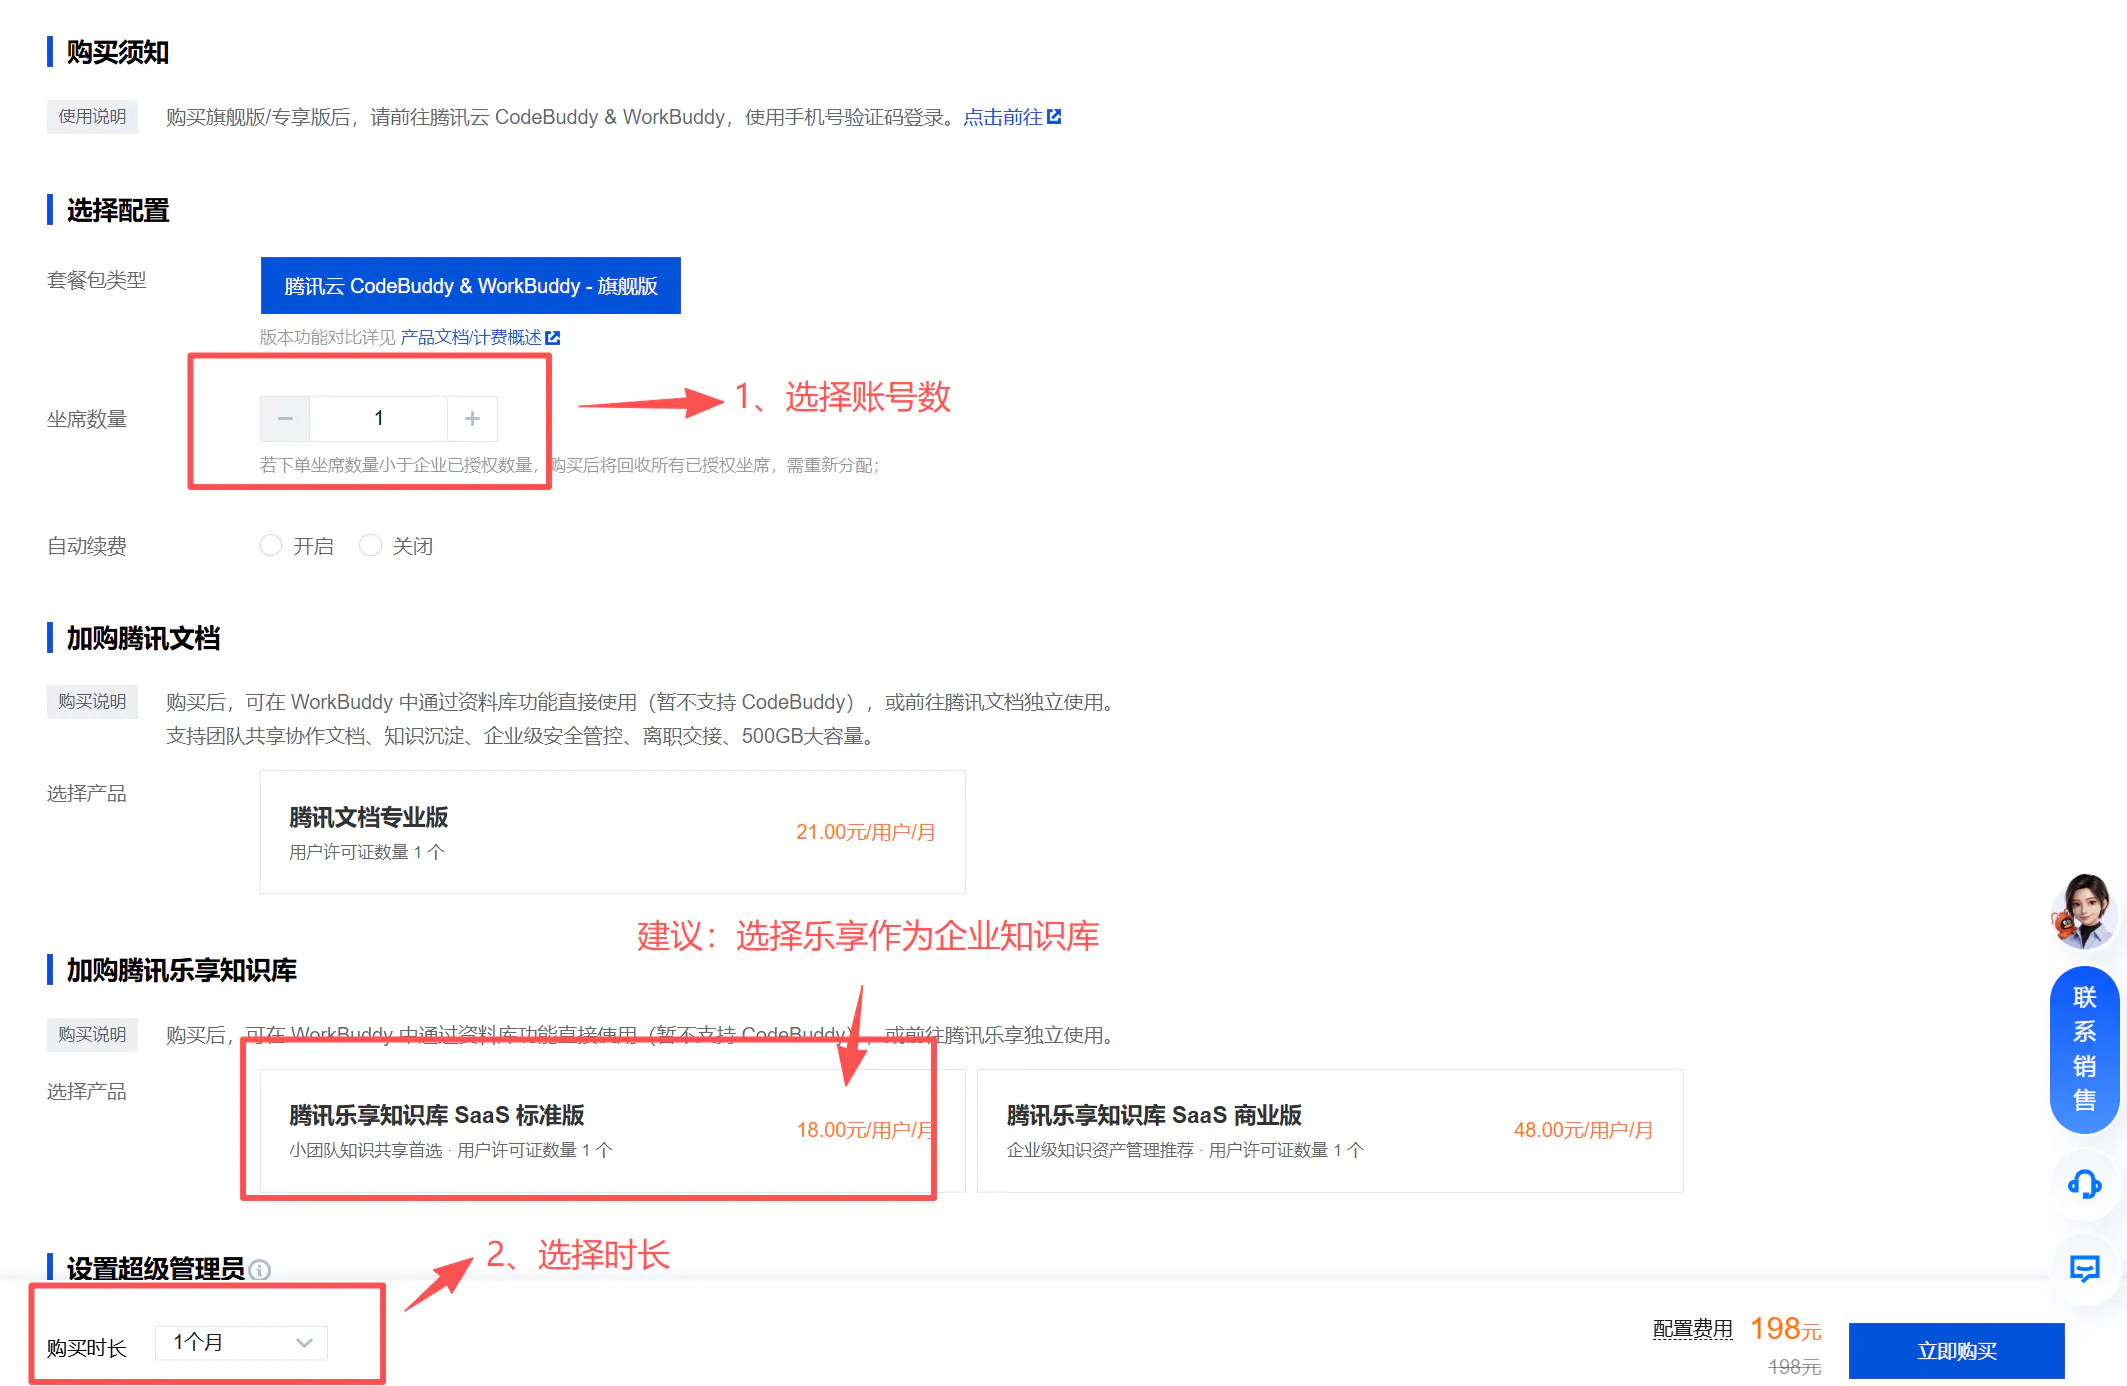Open the 点击前往 external link
Image resolution: width=2127 pixels, height=1386 pixels.
pos(1011,118)
